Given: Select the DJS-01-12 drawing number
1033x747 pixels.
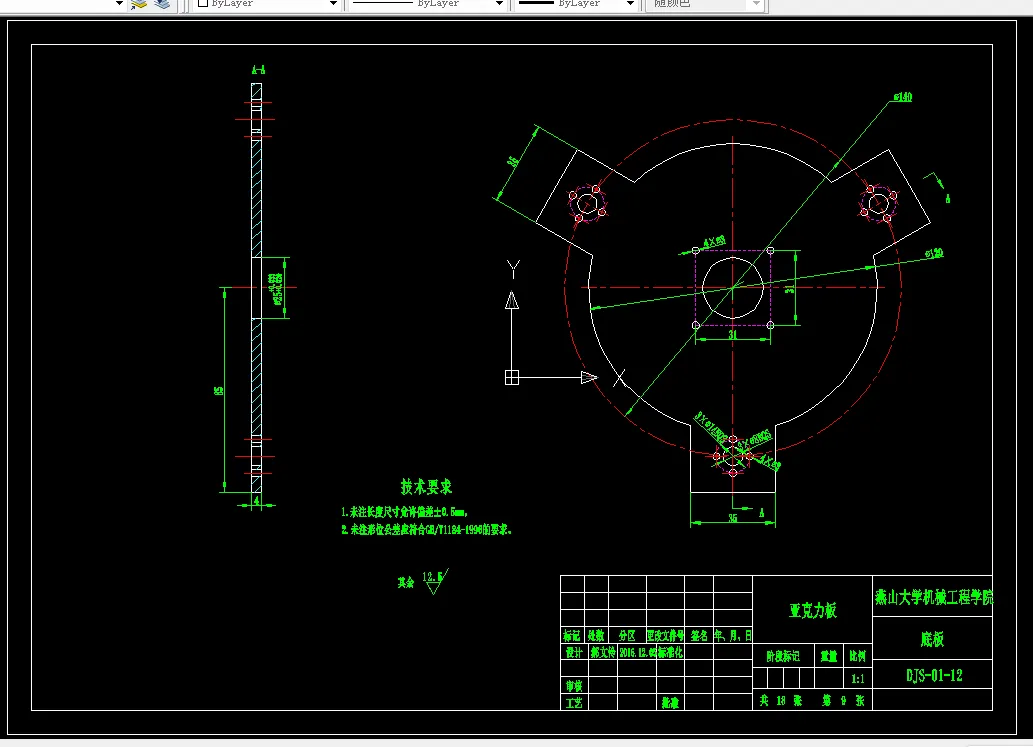Looking at the screenshot, I should click(x=934, y=676).
